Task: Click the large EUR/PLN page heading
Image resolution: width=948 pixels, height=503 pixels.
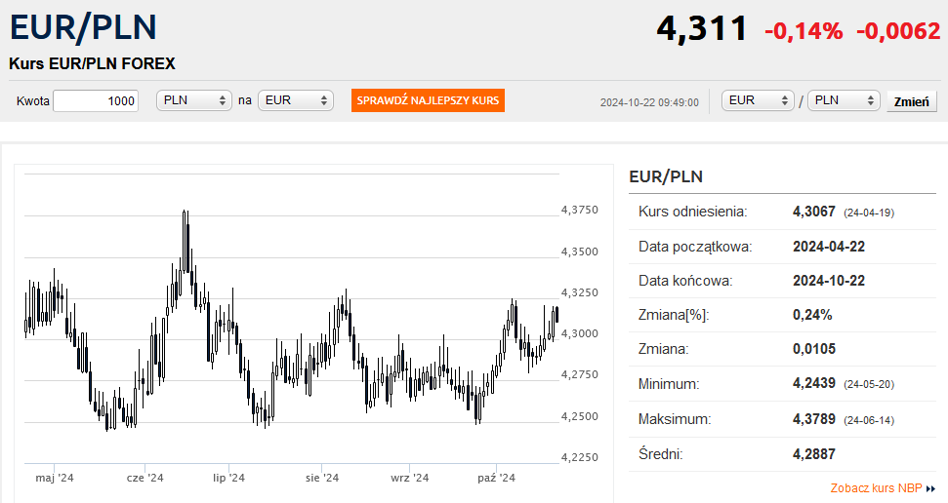Action: point(83,27)
